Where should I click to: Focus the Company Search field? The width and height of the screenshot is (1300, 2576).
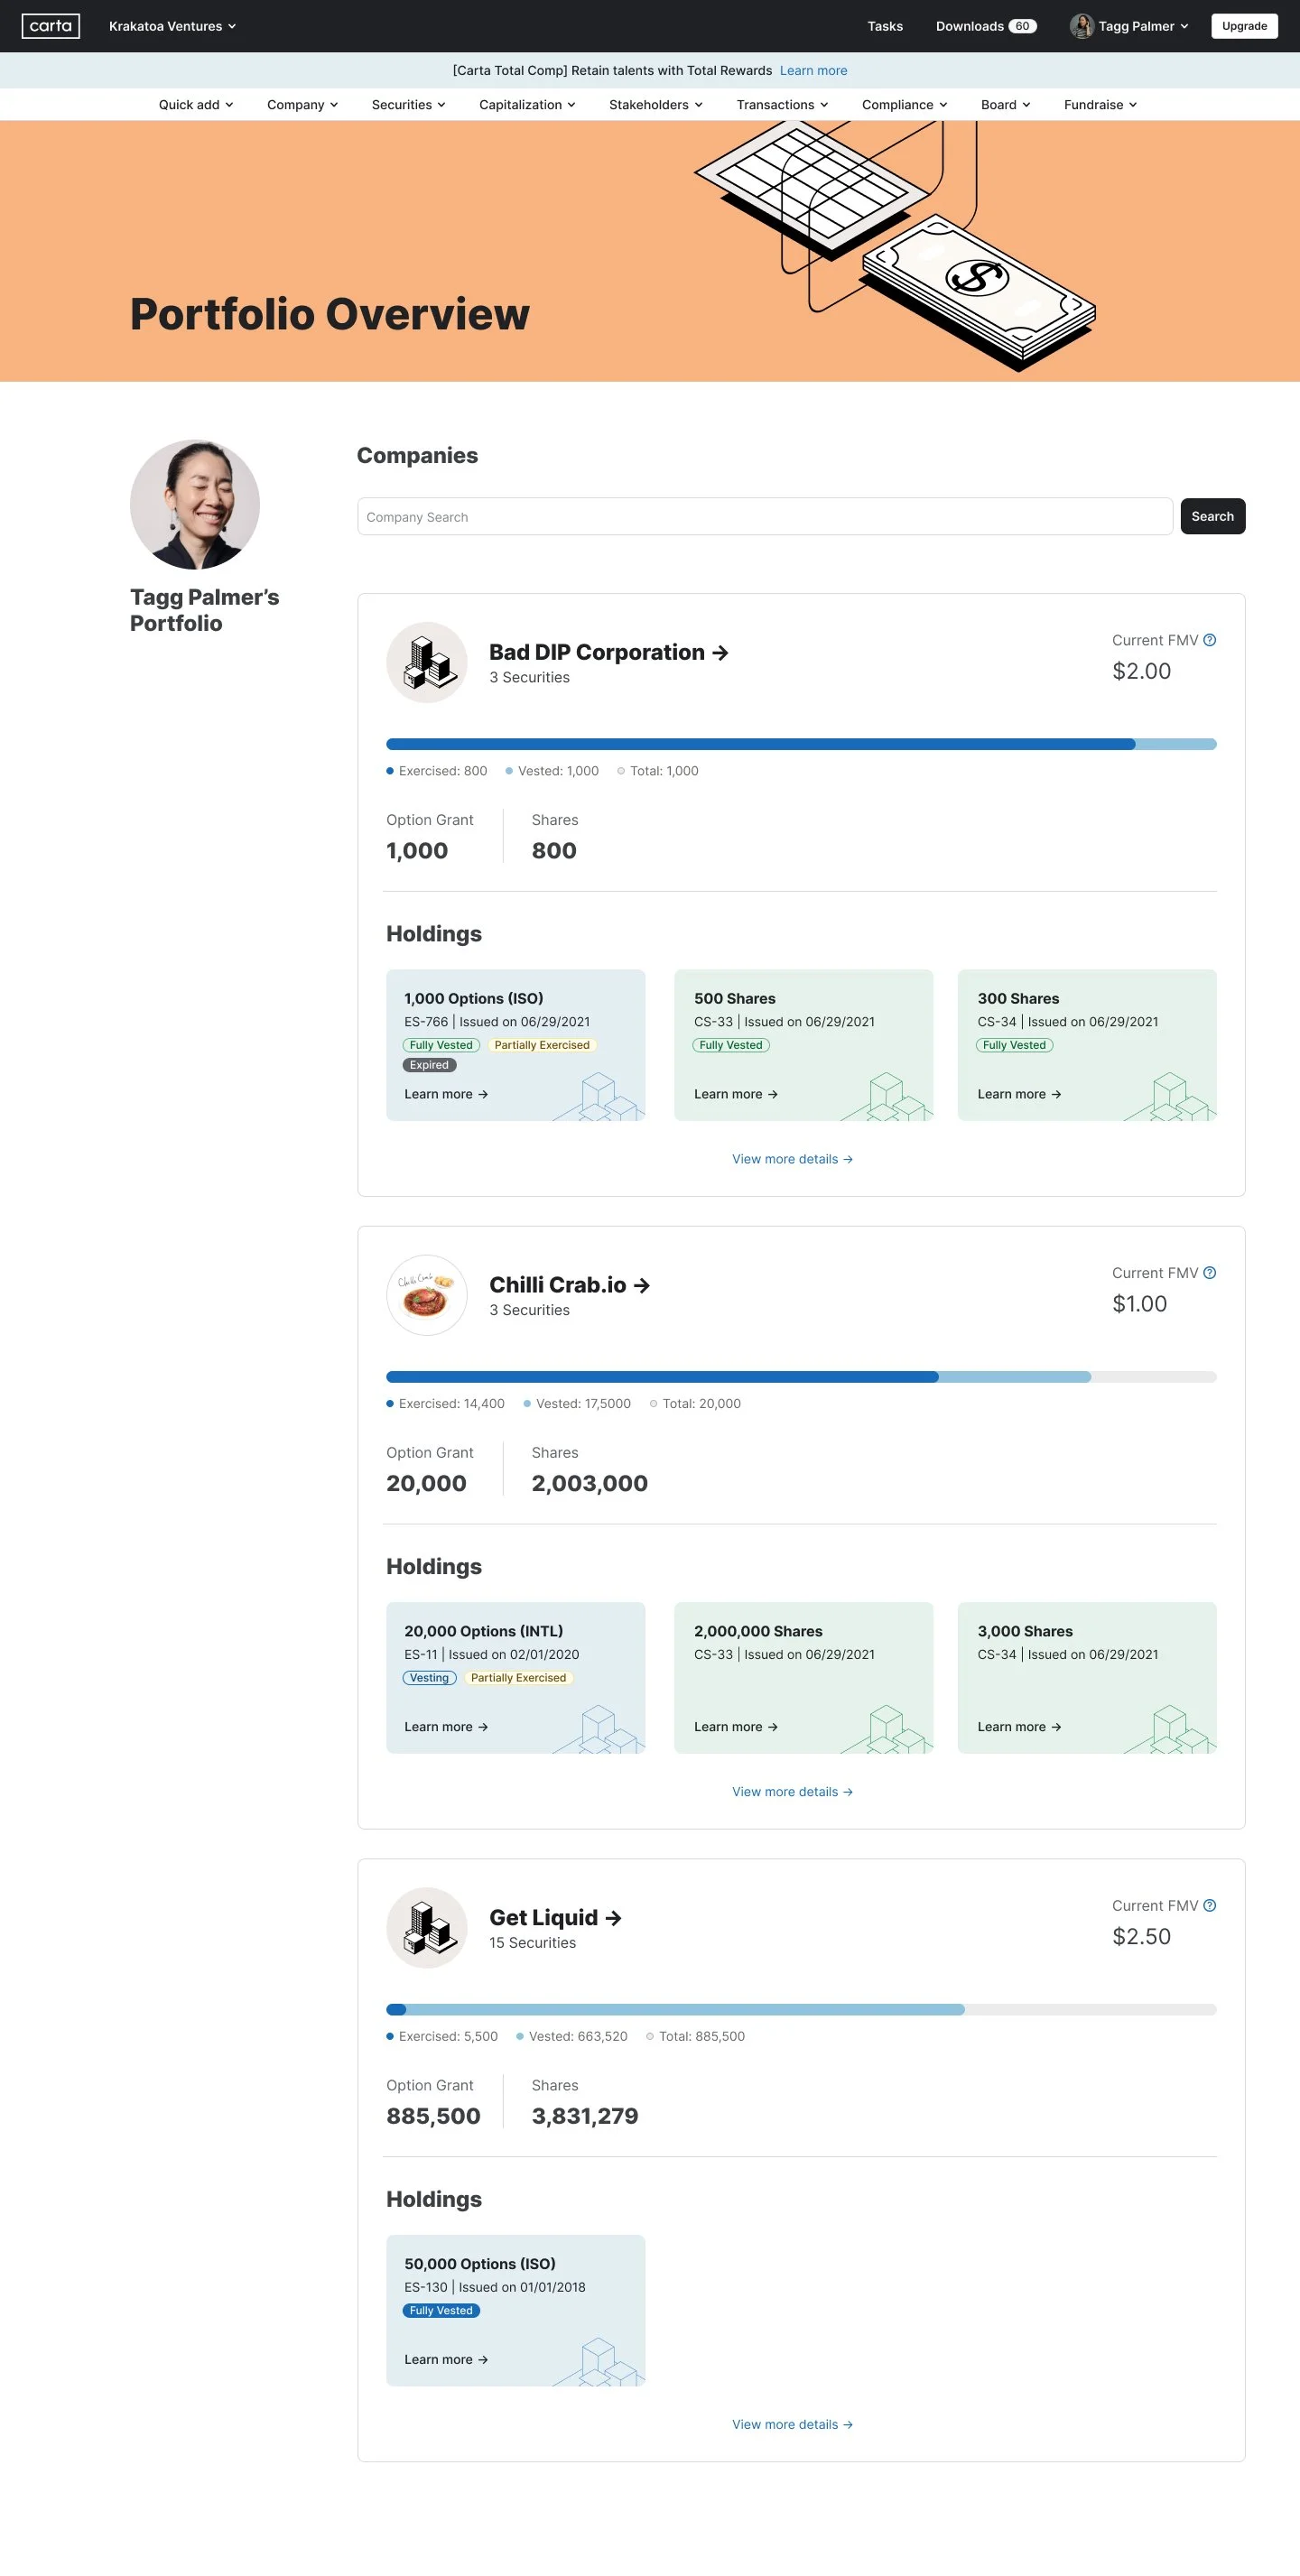click(x=765, y=517)
